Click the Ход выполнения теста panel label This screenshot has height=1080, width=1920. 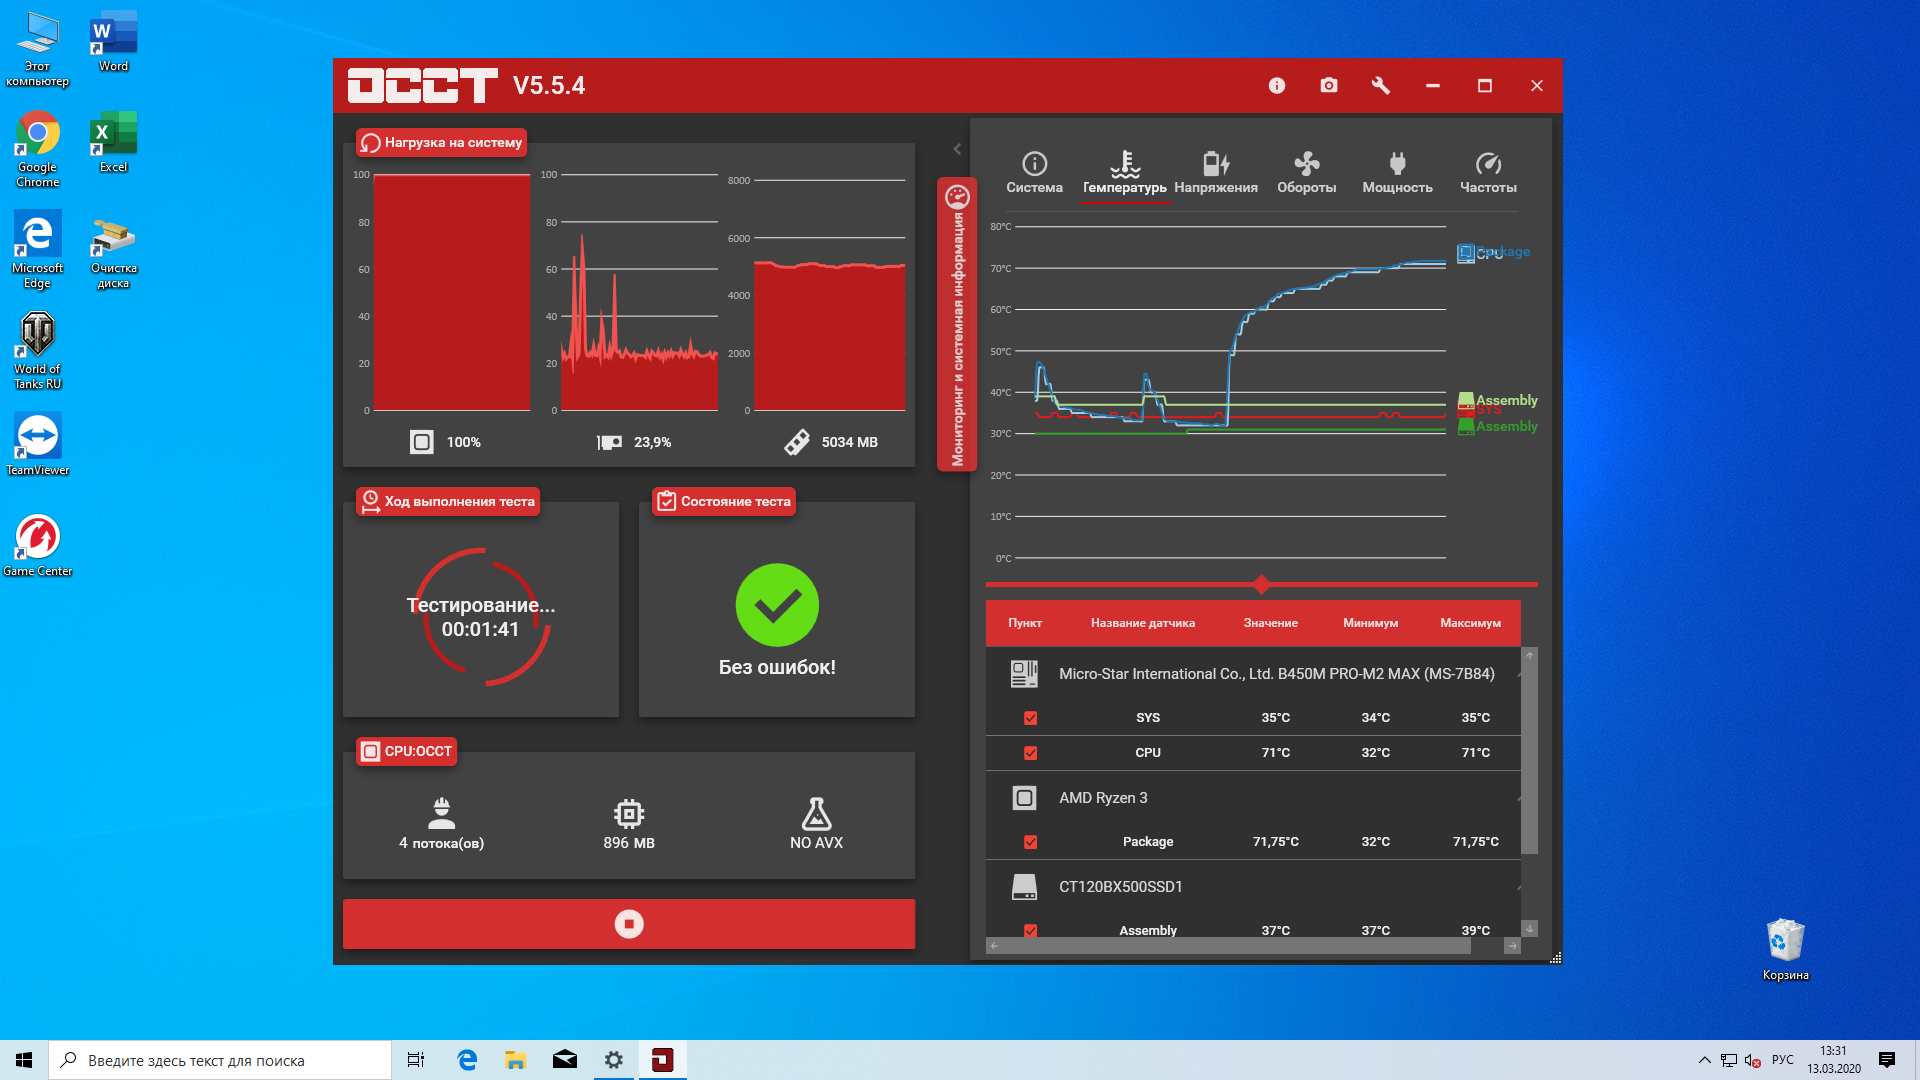pyautogui.click(x=448, y=502)
